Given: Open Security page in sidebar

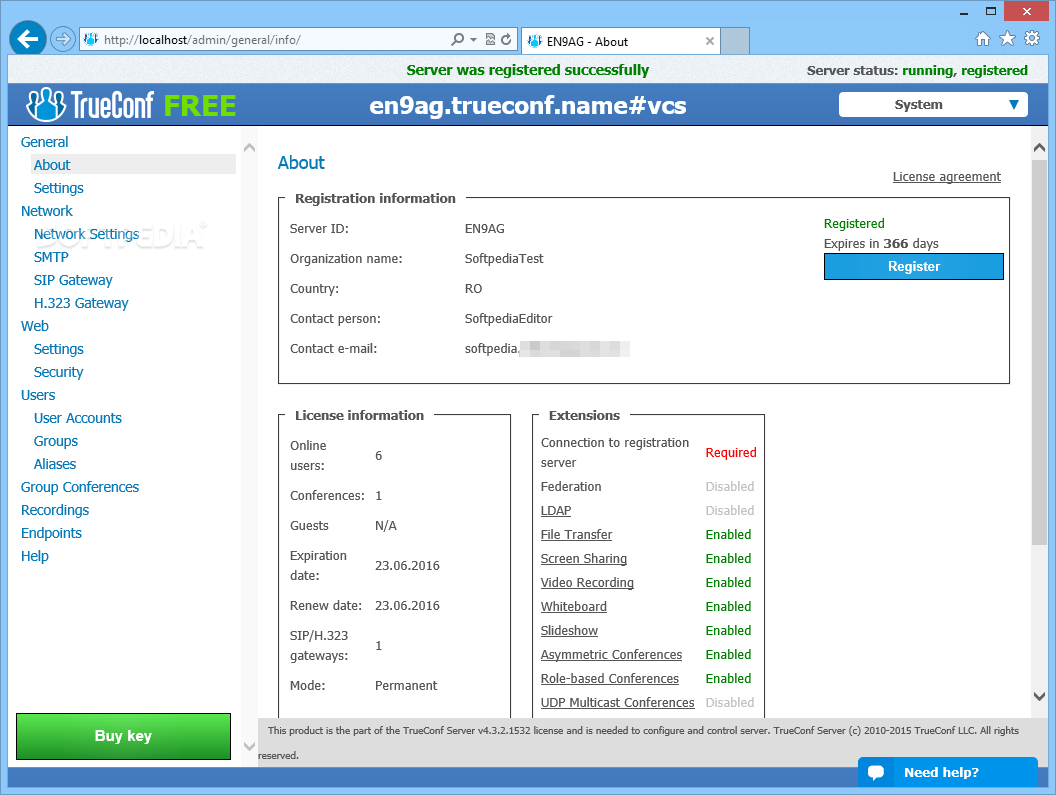Looking at the screenshot, I should pyautogui.click(x=59, y=372).
